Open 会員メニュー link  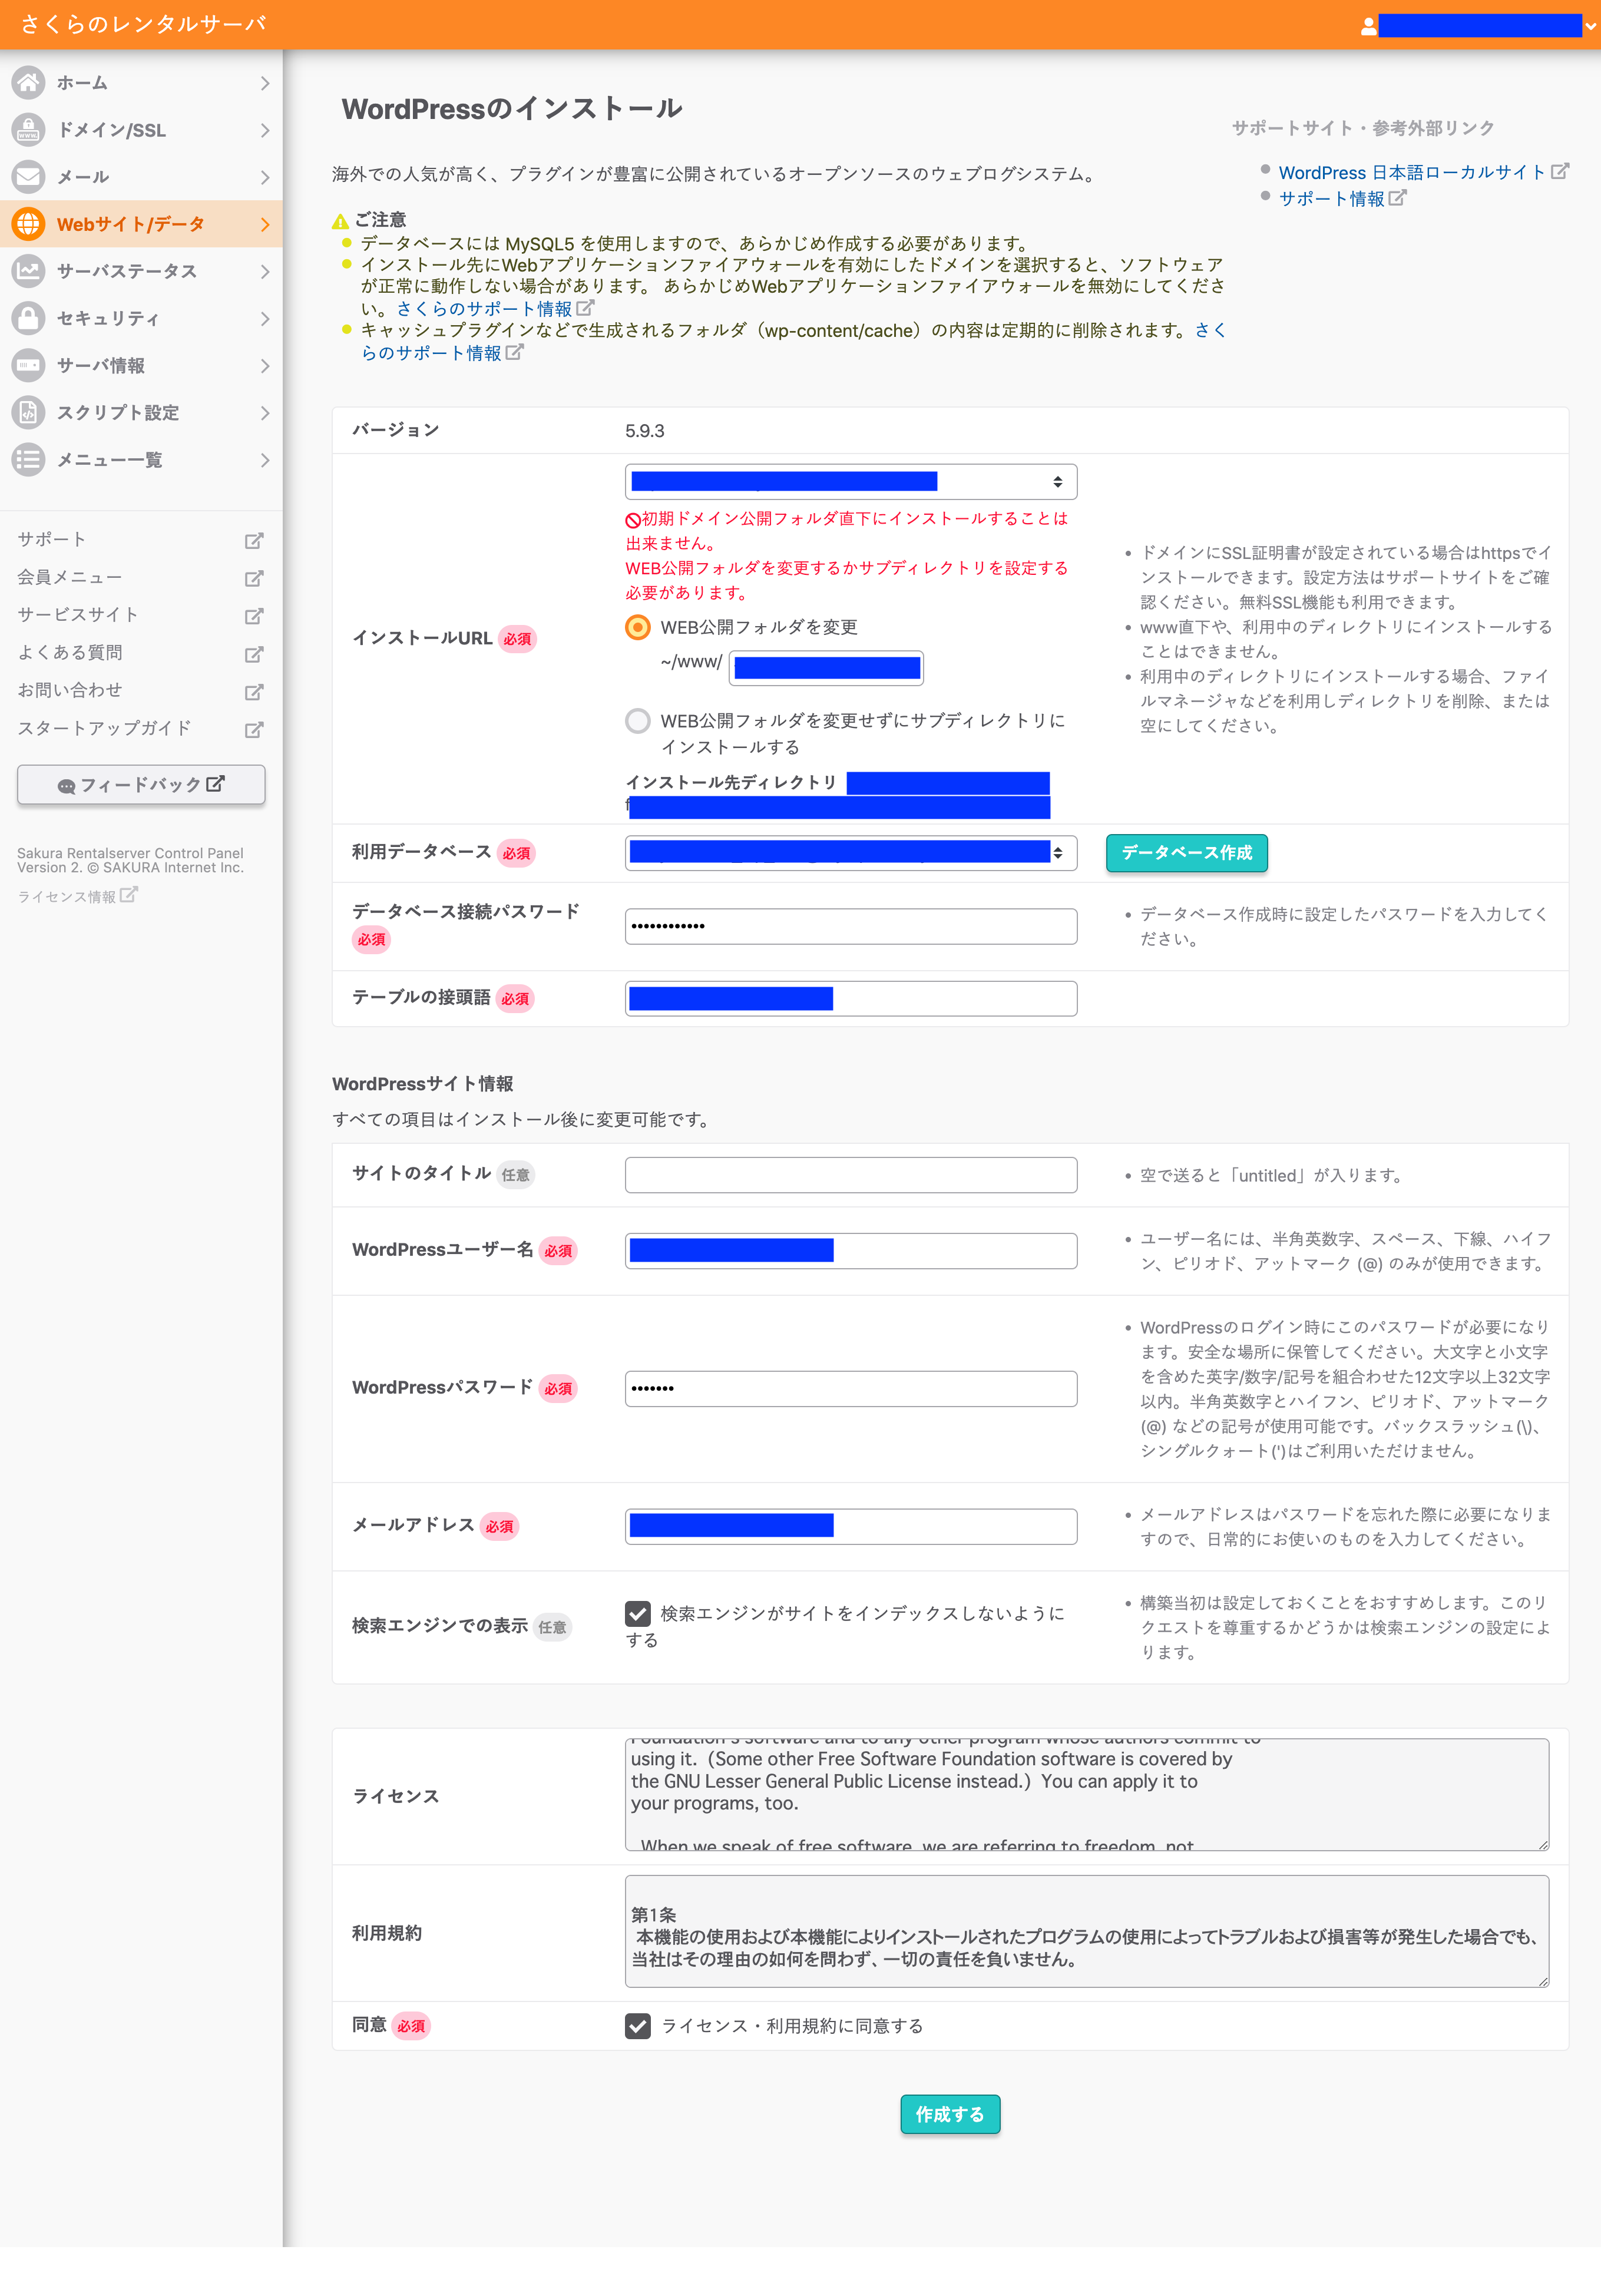[x=70, y=577]
